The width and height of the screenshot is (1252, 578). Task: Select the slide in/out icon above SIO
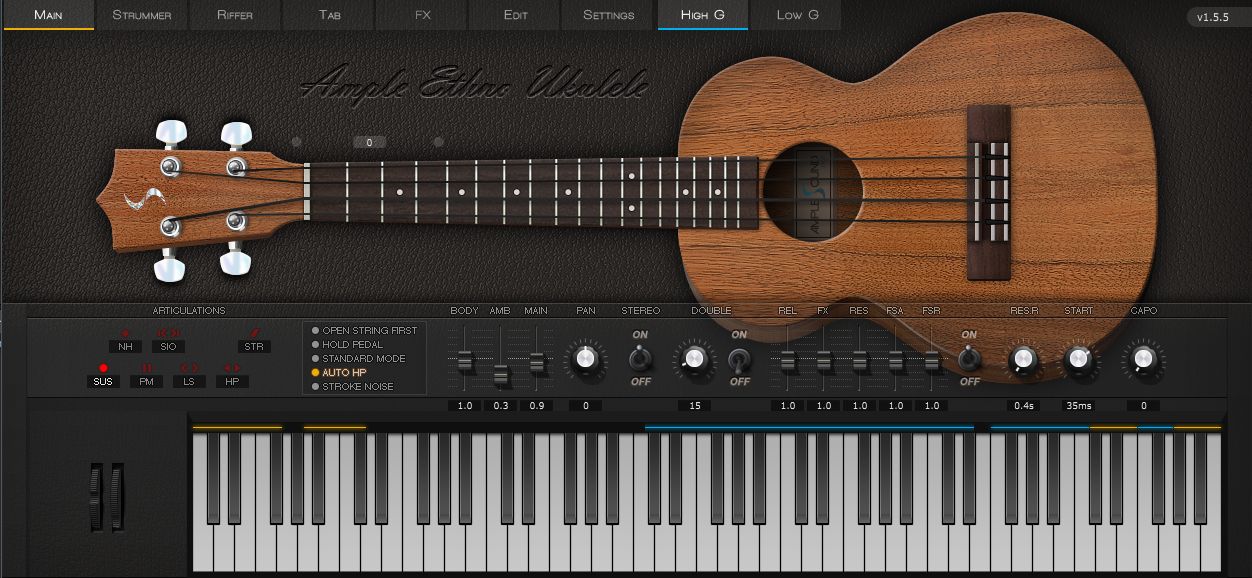point(168,333)
